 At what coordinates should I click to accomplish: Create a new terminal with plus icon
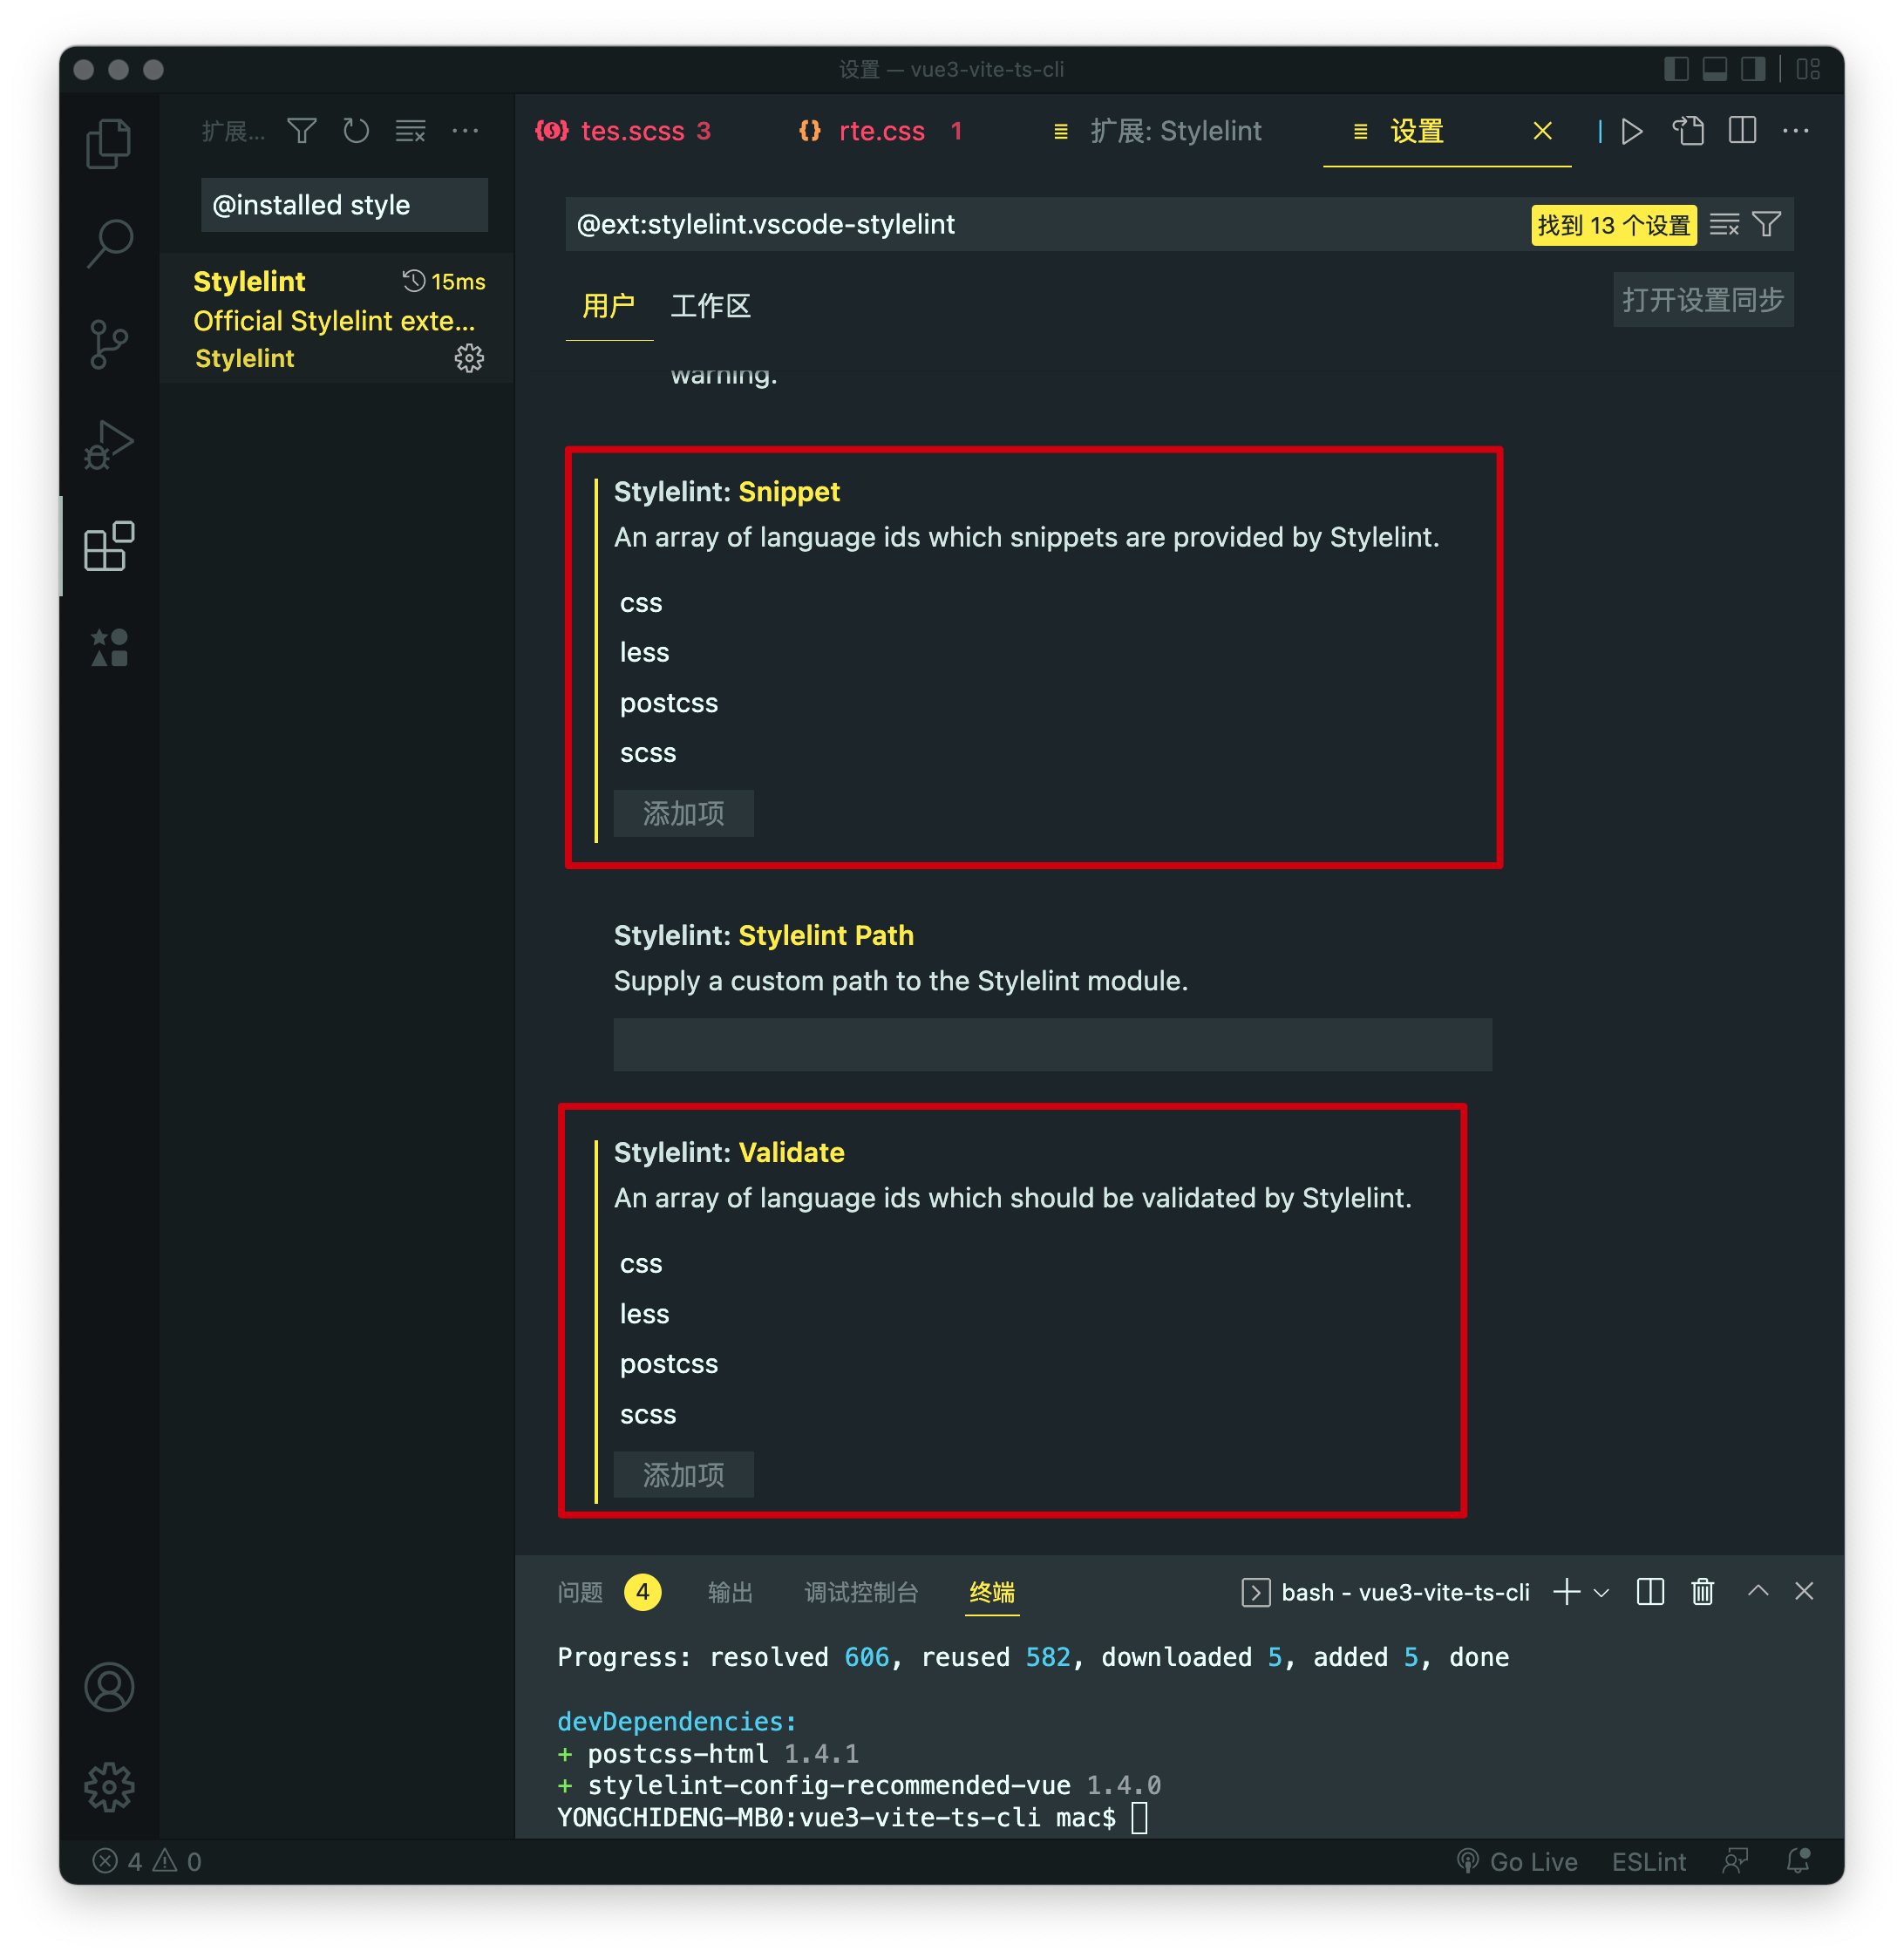(1567, 1591)
